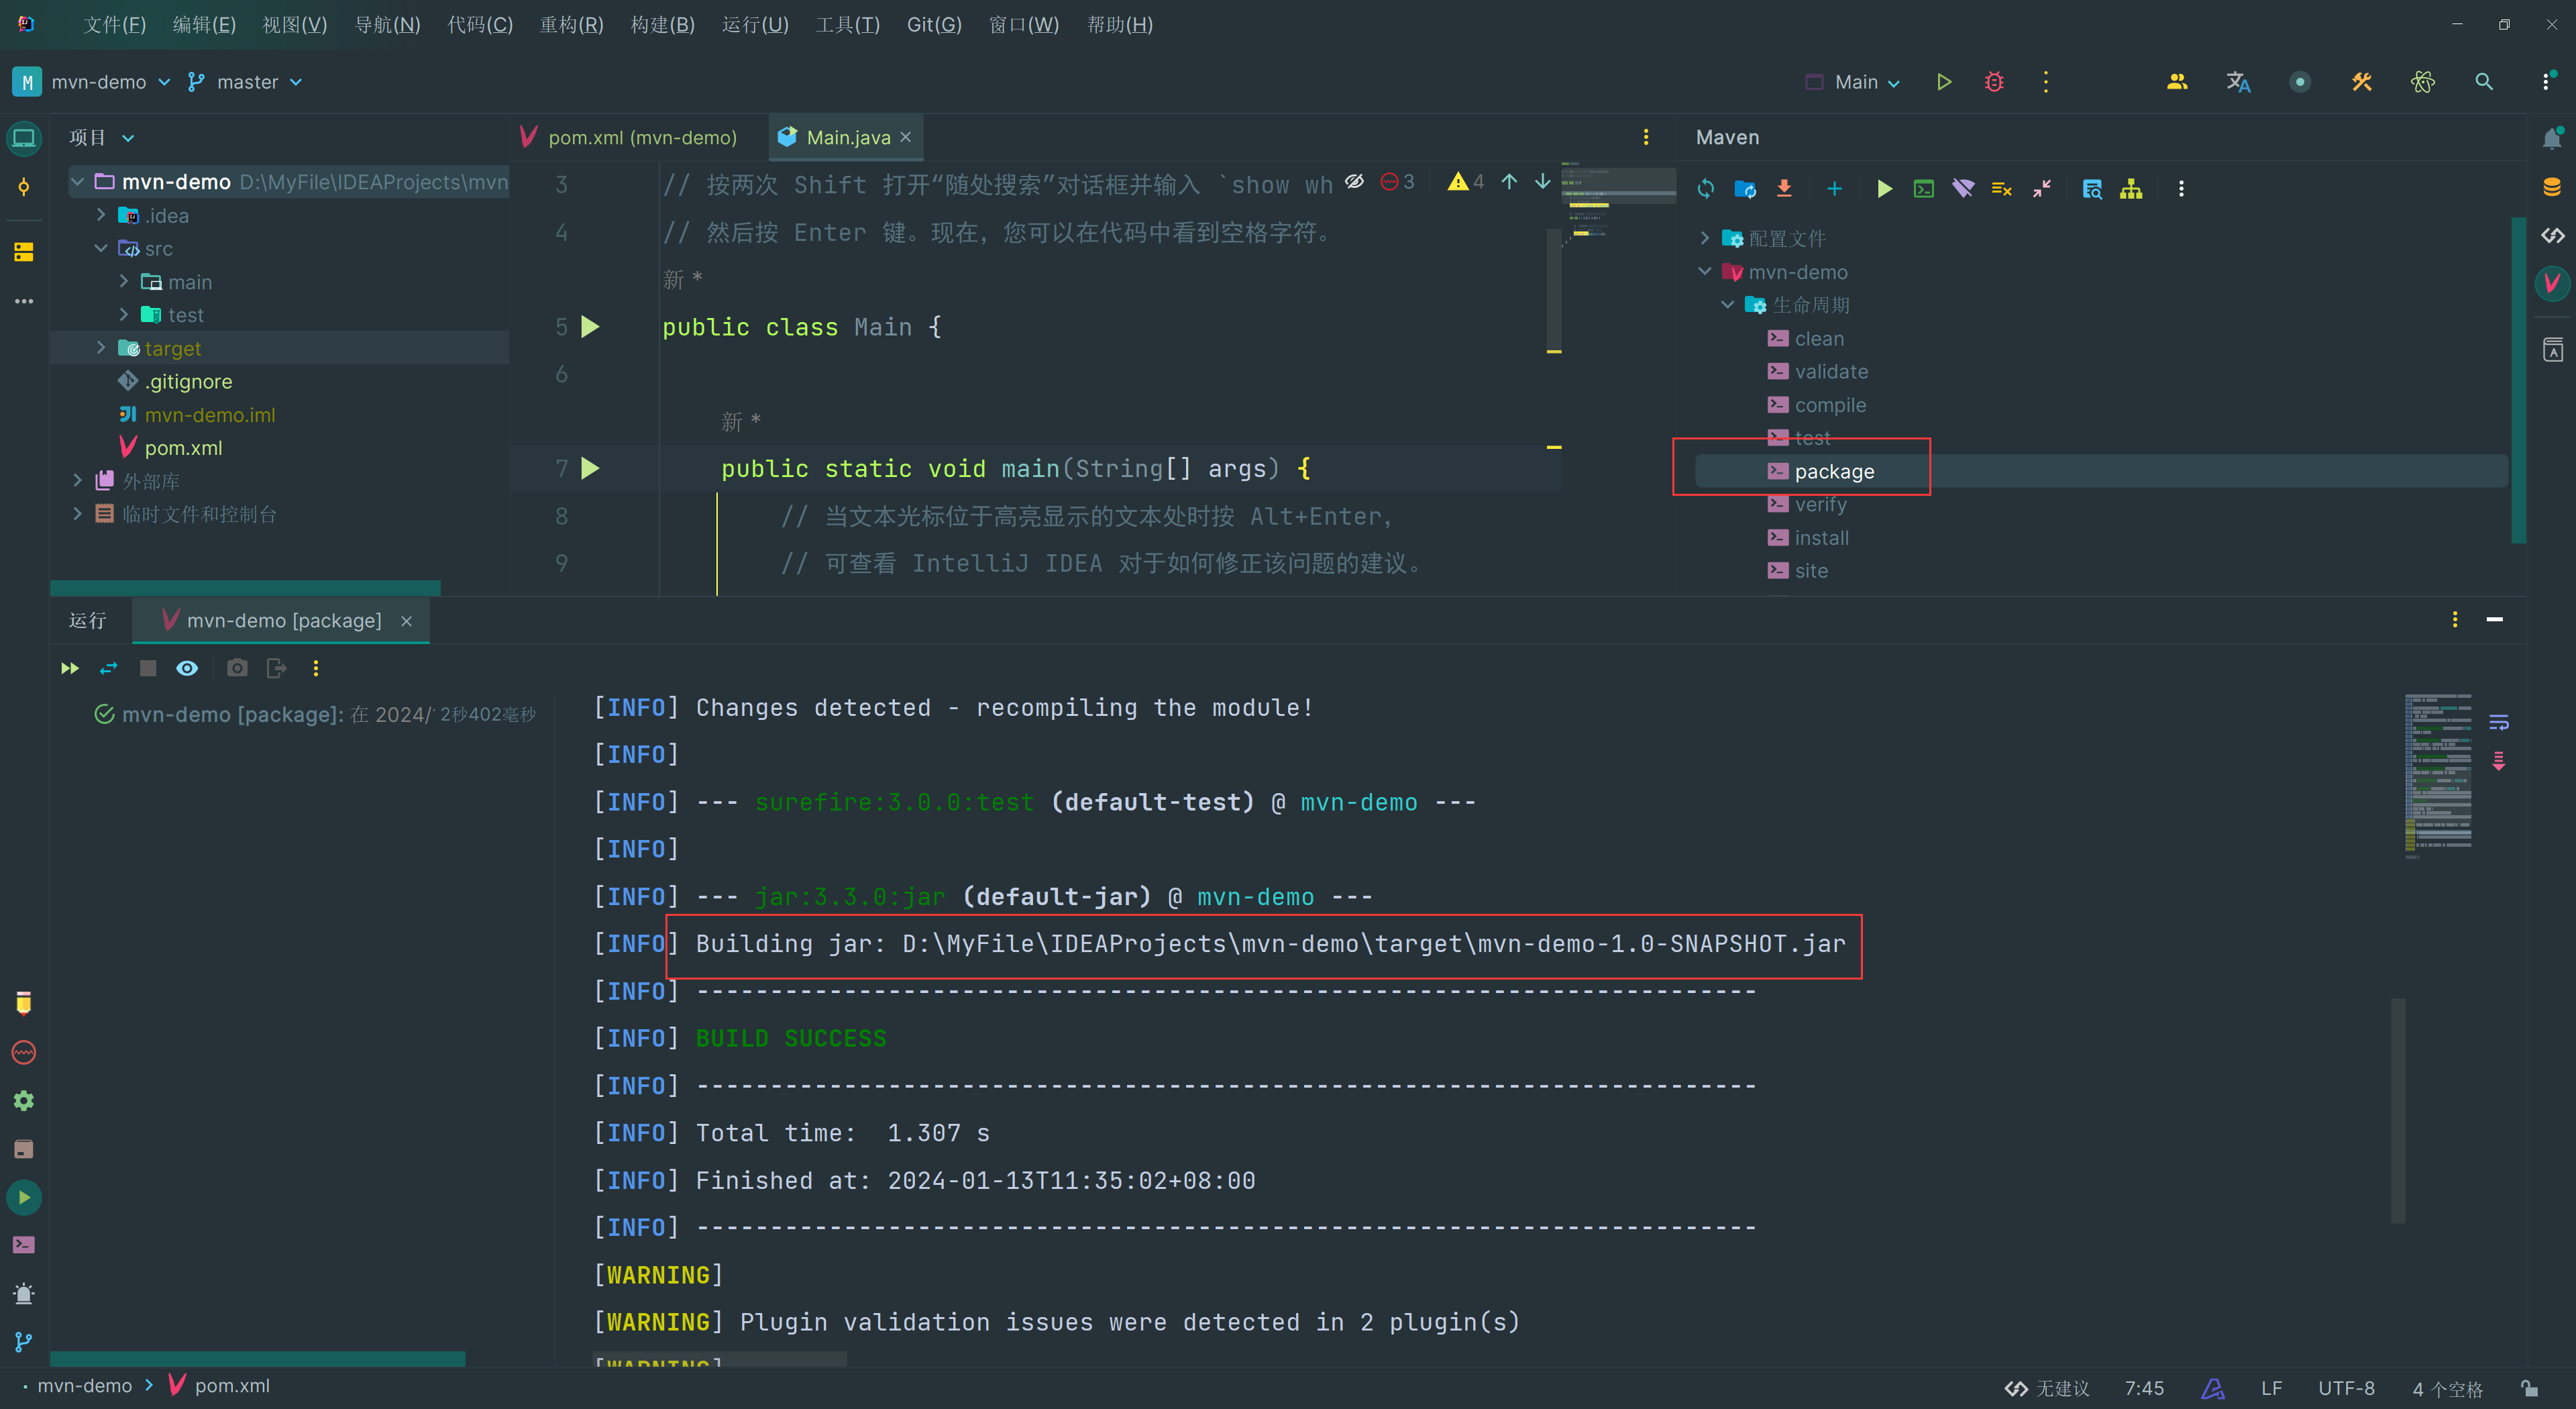Collapse 生命周期 lifecycle node
Image resolution: width=2576 pixels, height=1409 pixels.
(1728, 305)
